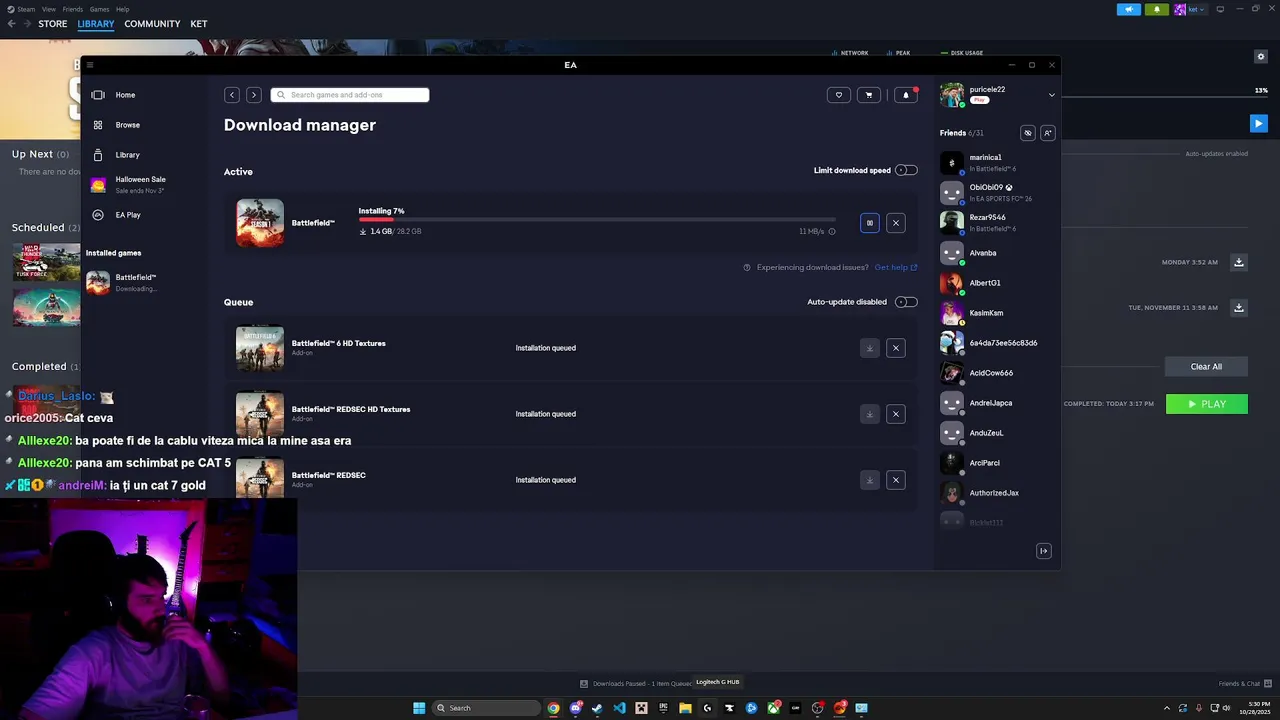Download the Monday 3:52 AM scheduled update
Screen dimensions: 1280x720
pyautogui.click(x=1239, y=262)
